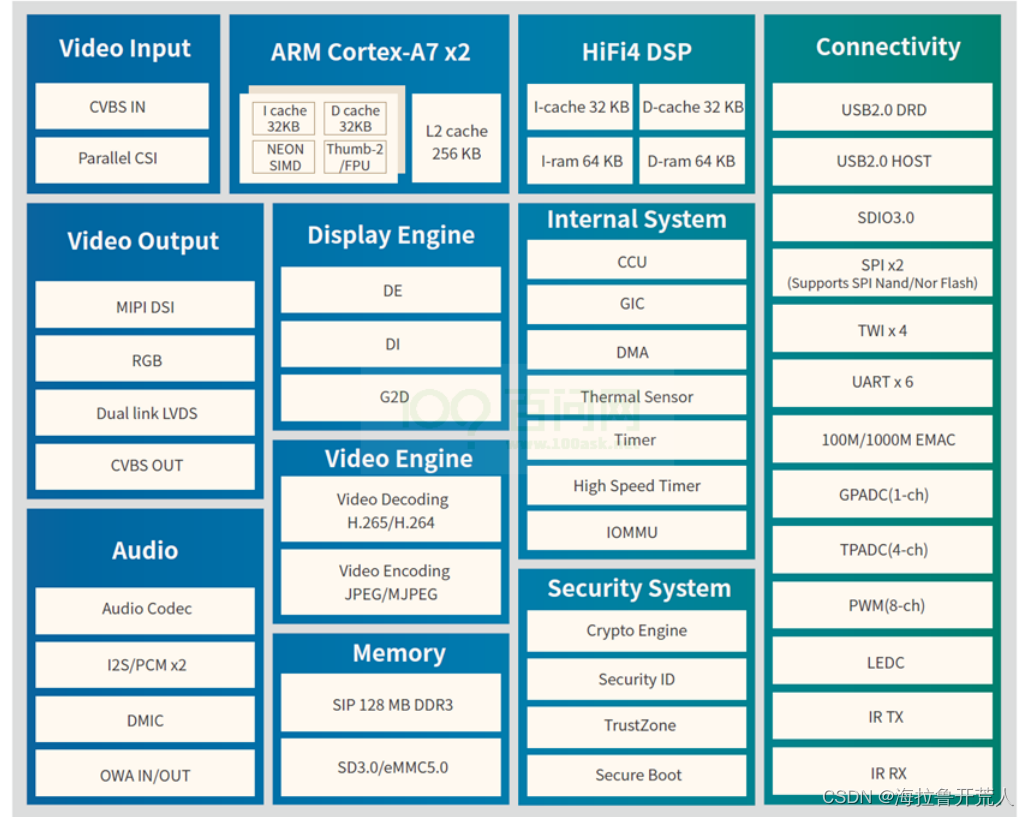Click the D-ram 64 KB block
Screen dimensions: 1030x817
tap(692, 161)
